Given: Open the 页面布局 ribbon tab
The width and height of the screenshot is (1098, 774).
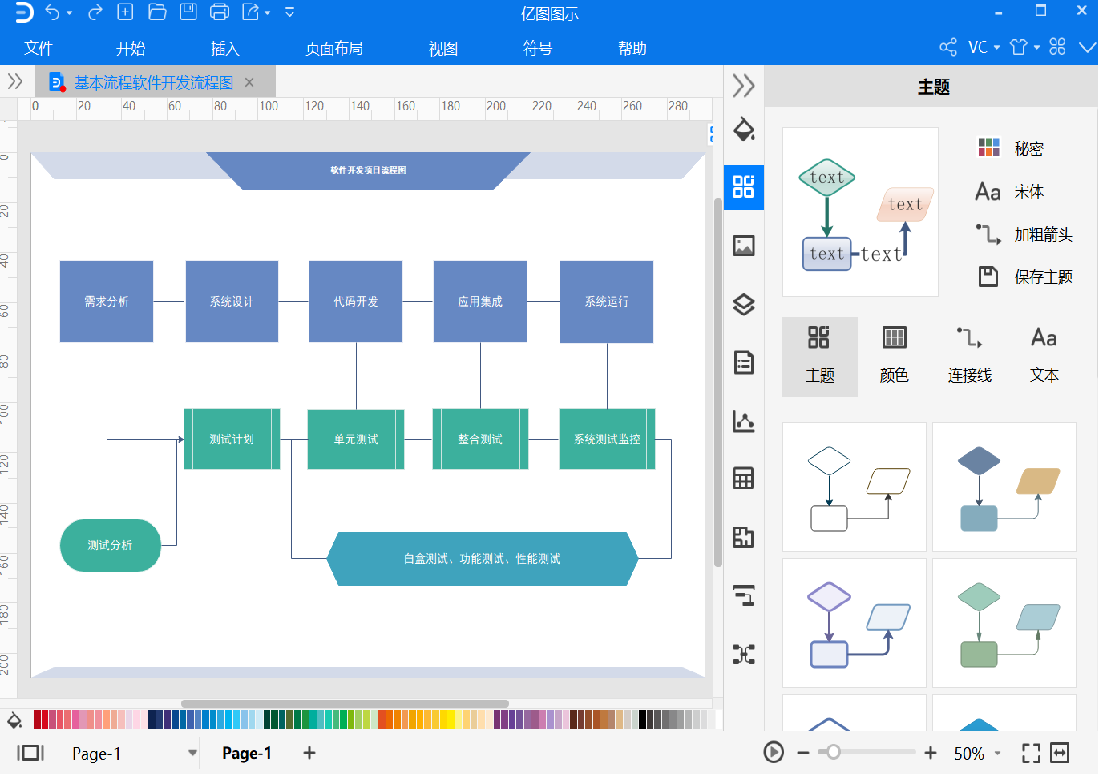Looking at the screenshot, I should pyautogui.click(x=334, y=48).
